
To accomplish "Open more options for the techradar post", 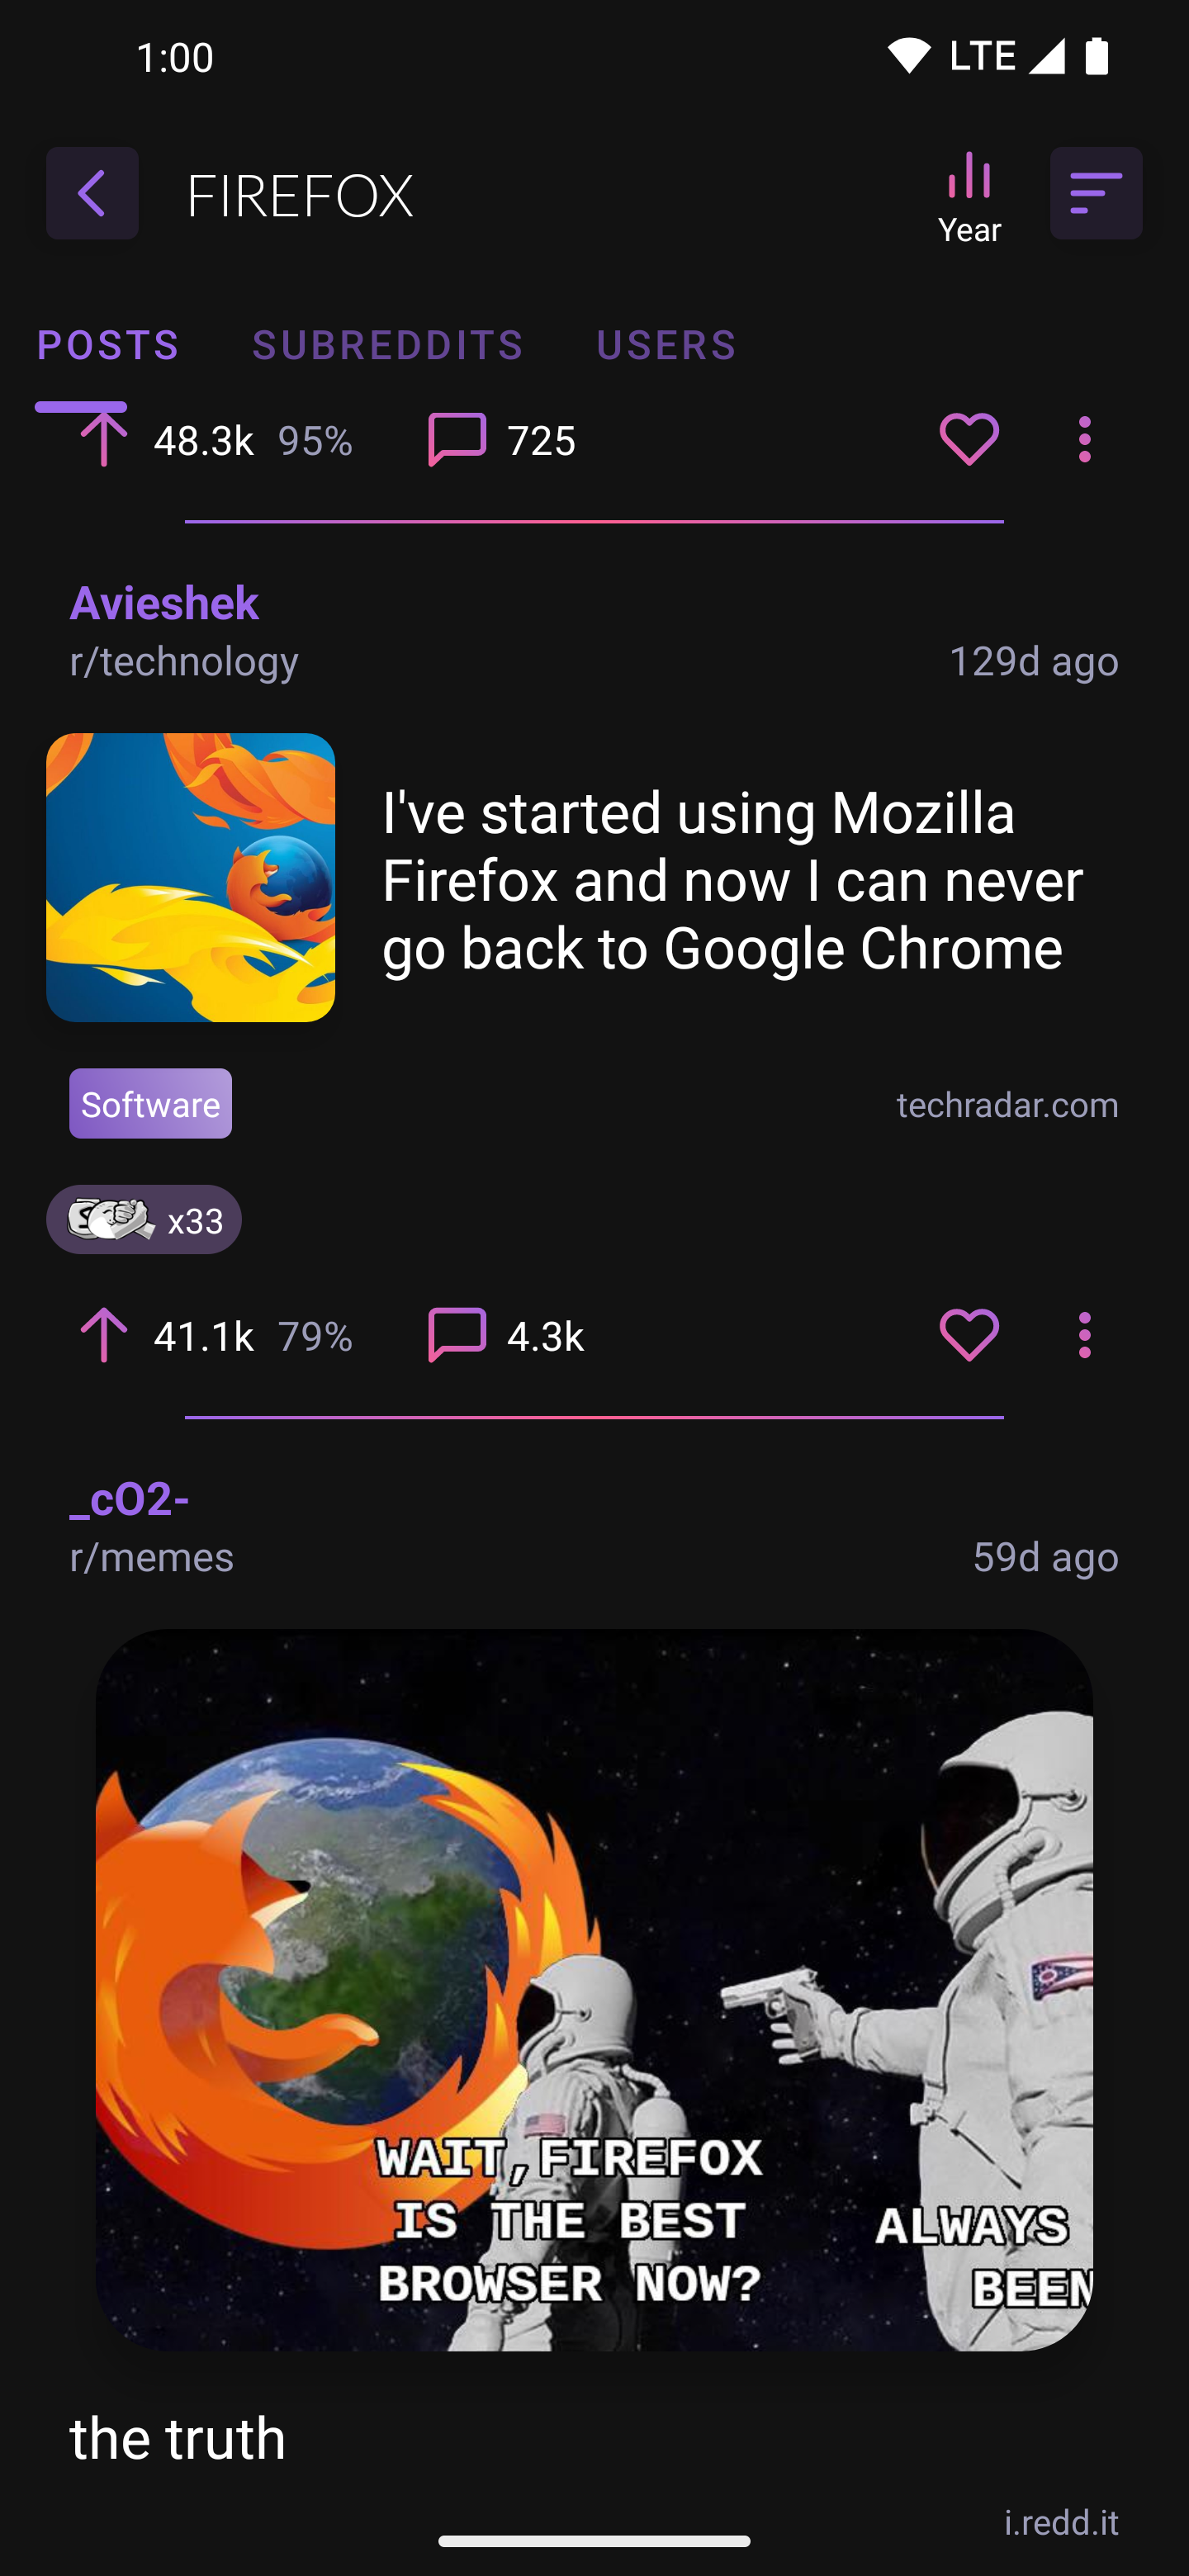I will point(1084,1335).
